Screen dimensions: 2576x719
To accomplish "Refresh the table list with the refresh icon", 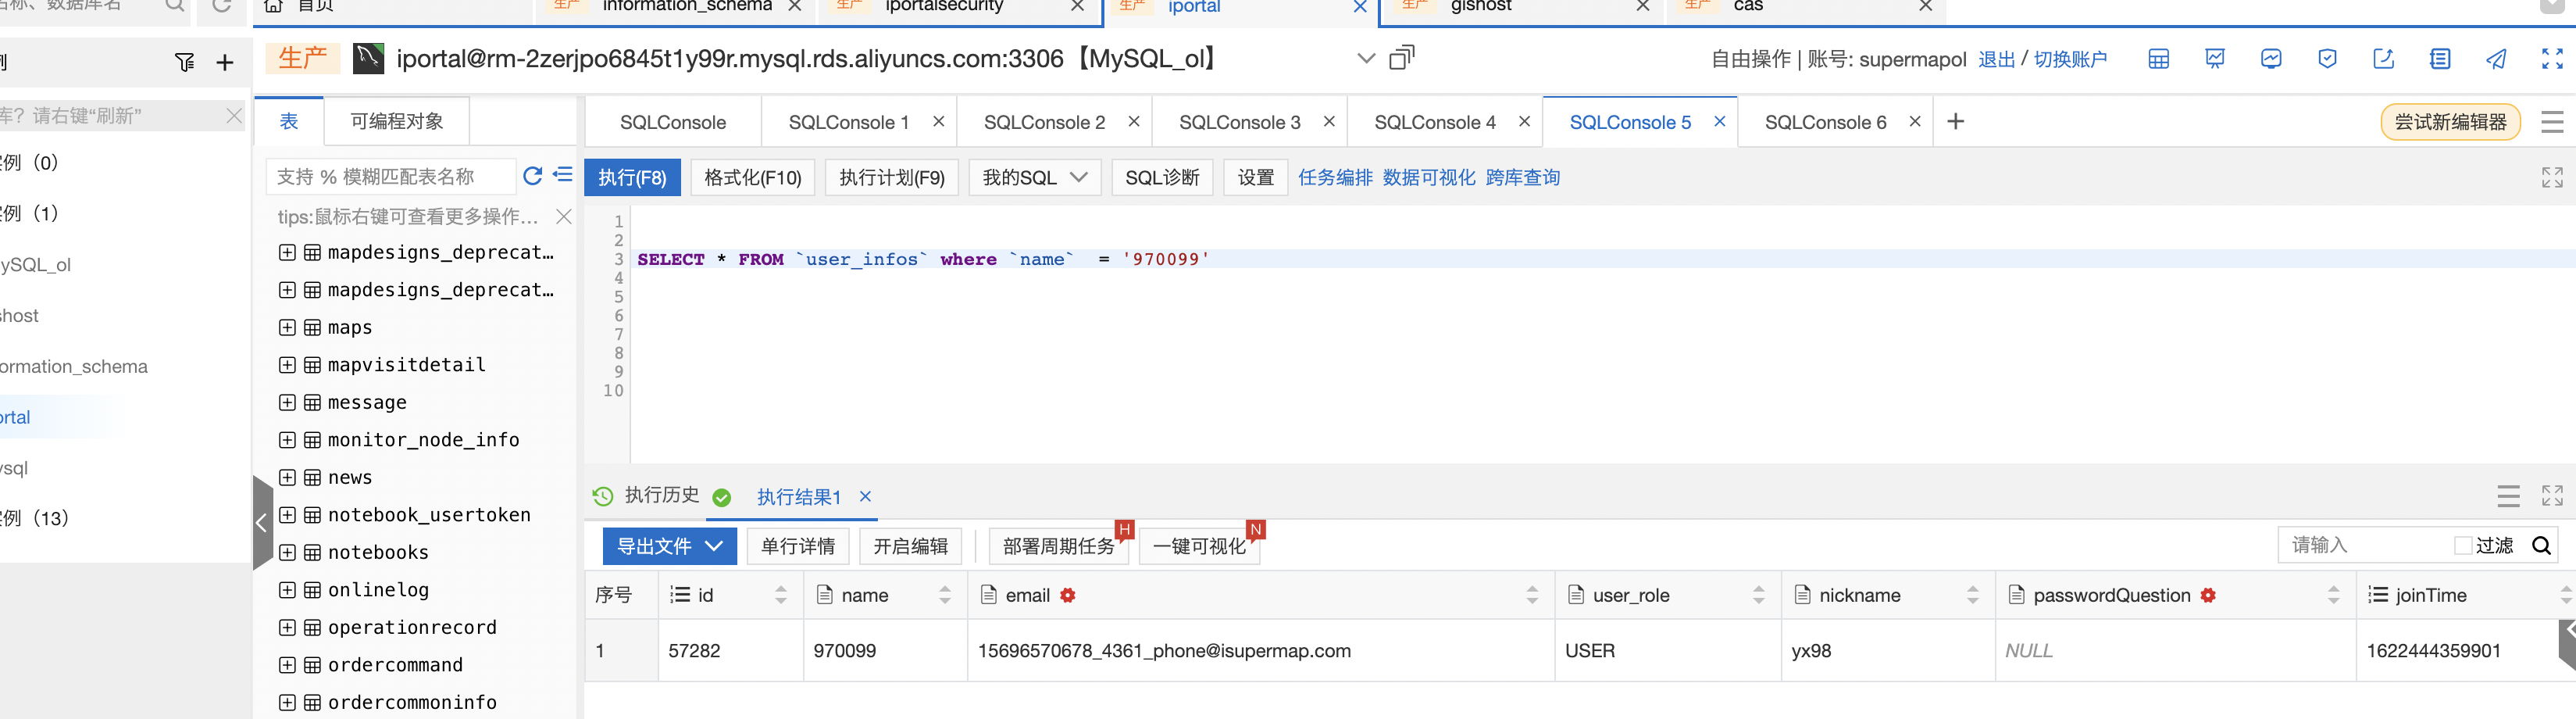I will click(533, 175).
